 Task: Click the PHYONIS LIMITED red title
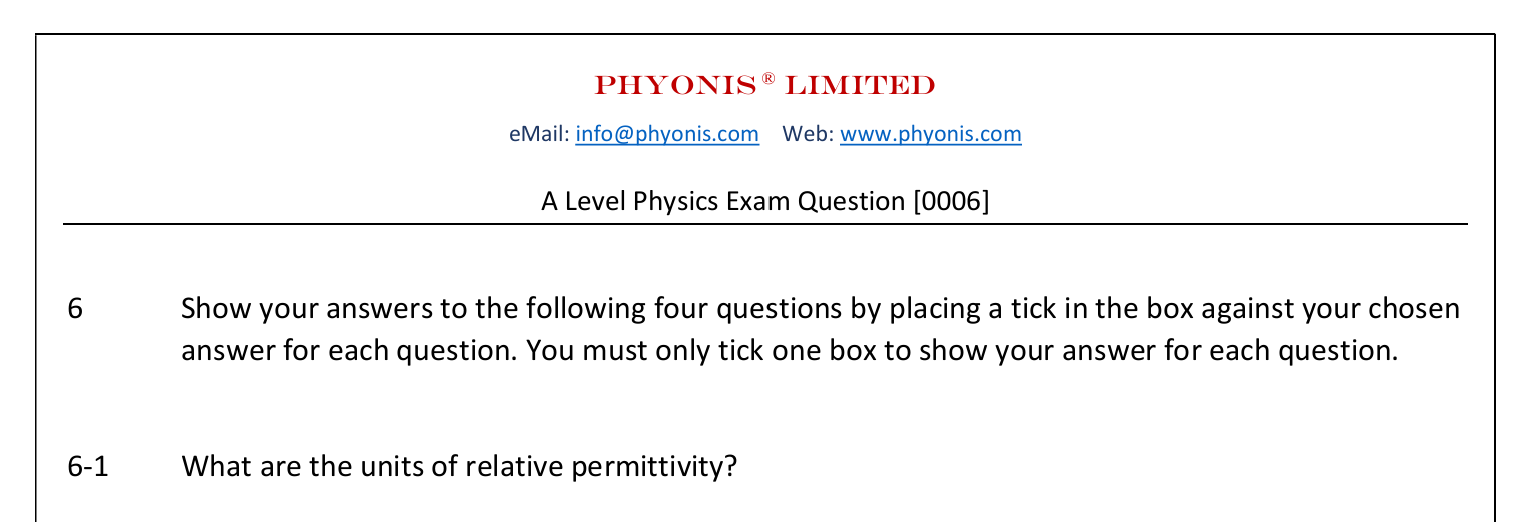coord(764,86)
